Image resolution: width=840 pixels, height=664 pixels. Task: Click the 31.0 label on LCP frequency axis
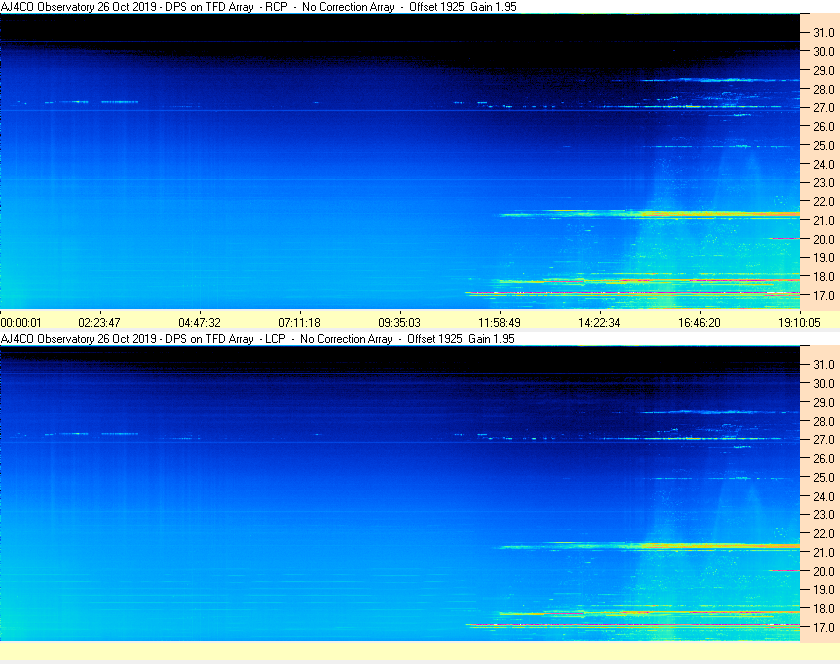(824, 364)
